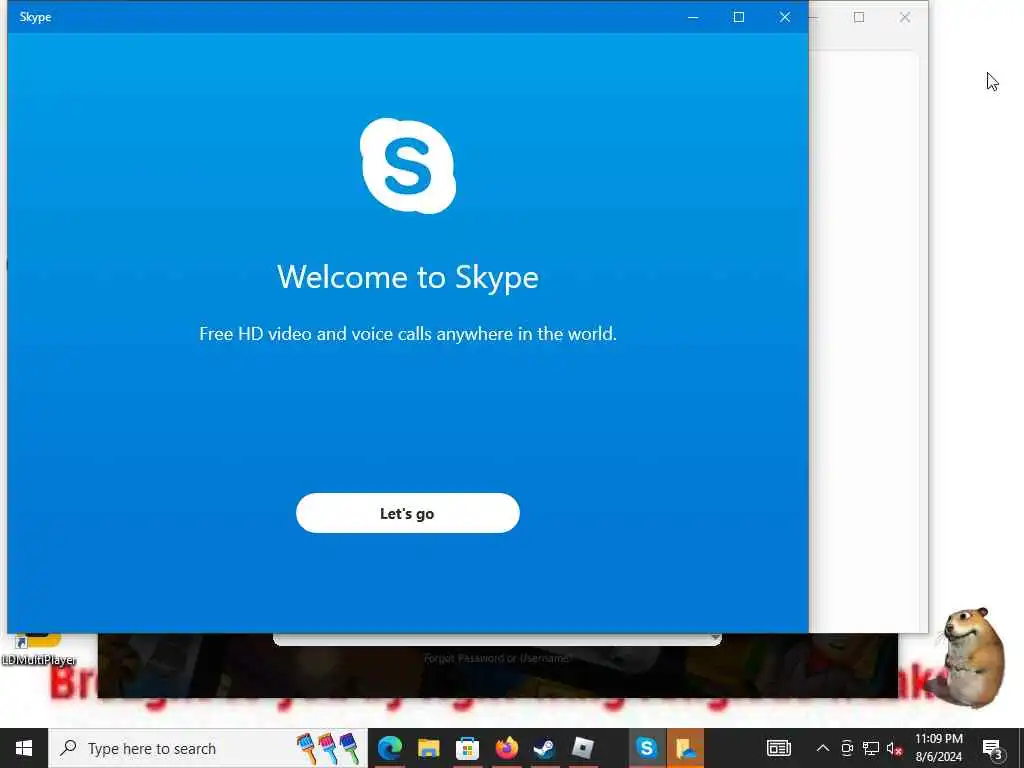Click the taskbar search box

[208, 748]
